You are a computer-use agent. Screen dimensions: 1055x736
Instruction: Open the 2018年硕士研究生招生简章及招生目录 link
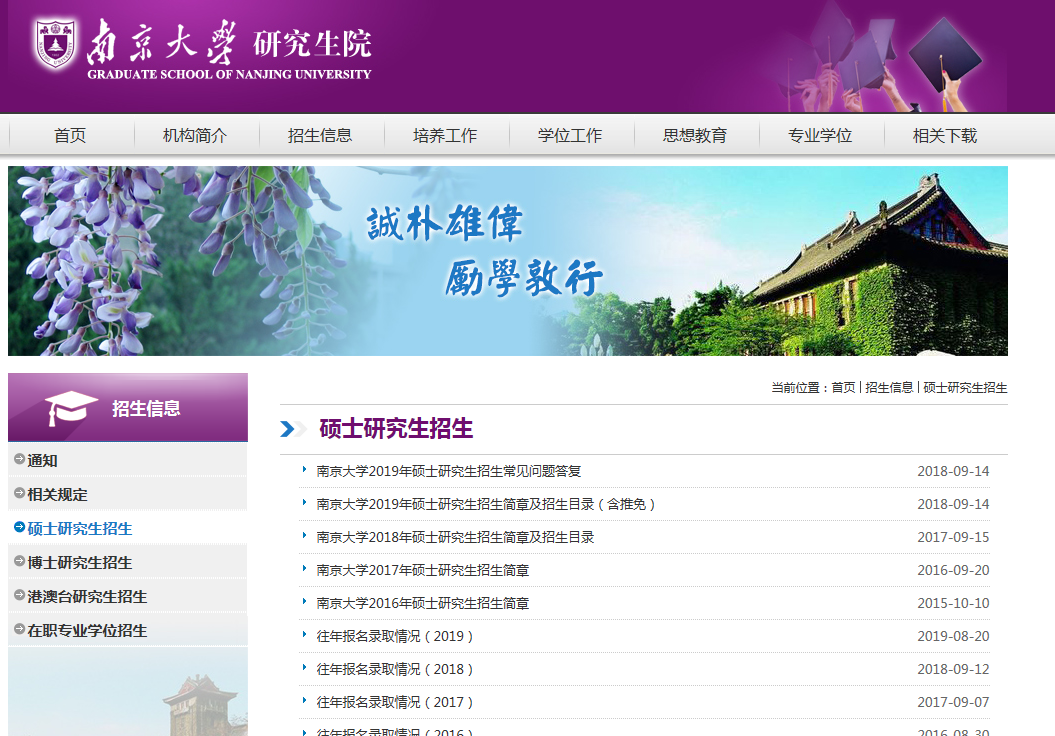point(455,537)
